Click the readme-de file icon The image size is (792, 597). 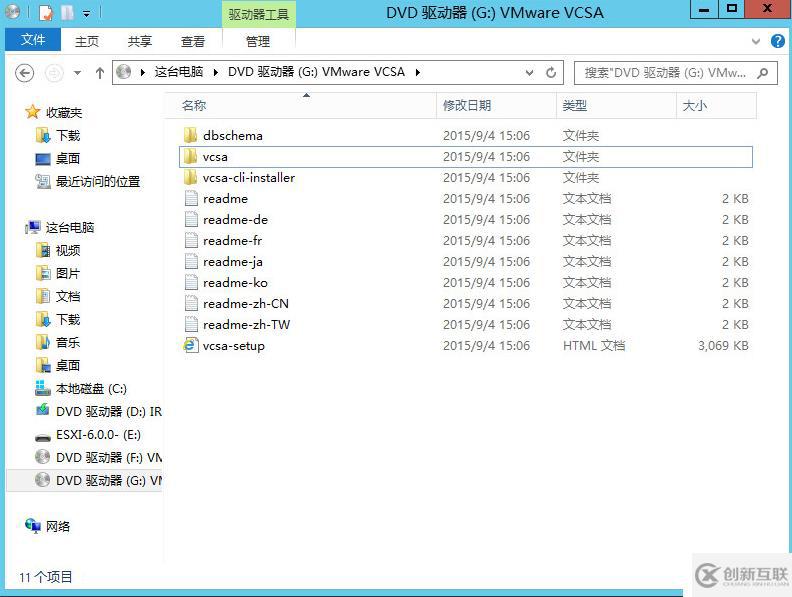(x=191, y=220)
